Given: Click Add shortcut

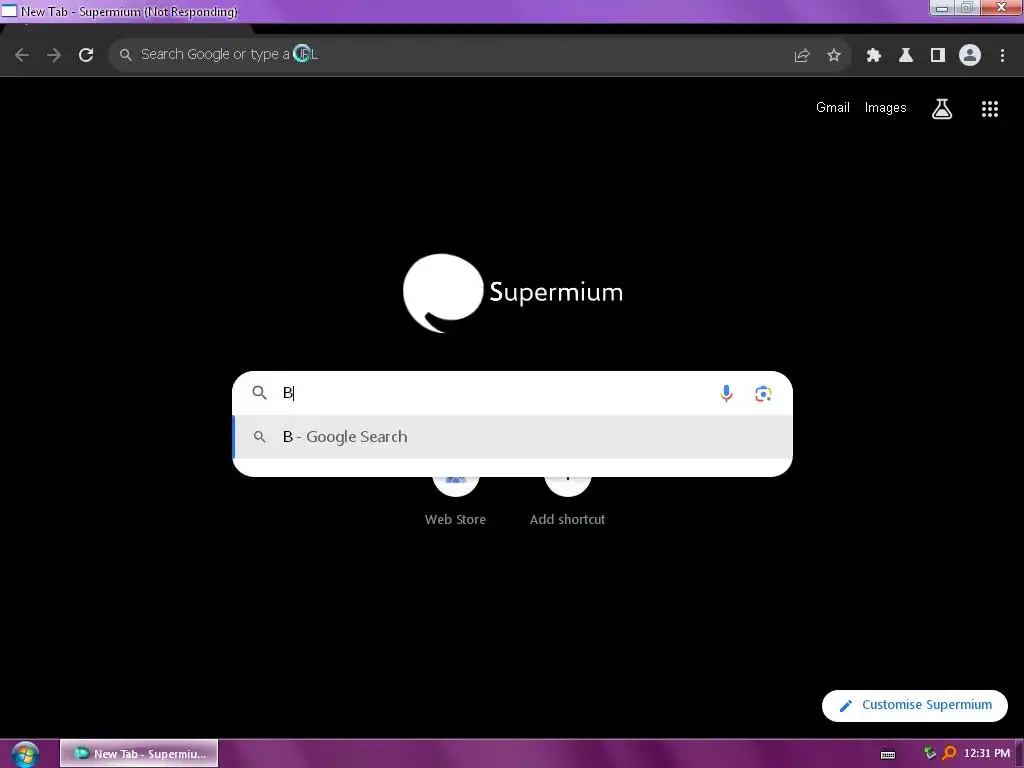Looking at the screenshot, I should tap(568, 502).
